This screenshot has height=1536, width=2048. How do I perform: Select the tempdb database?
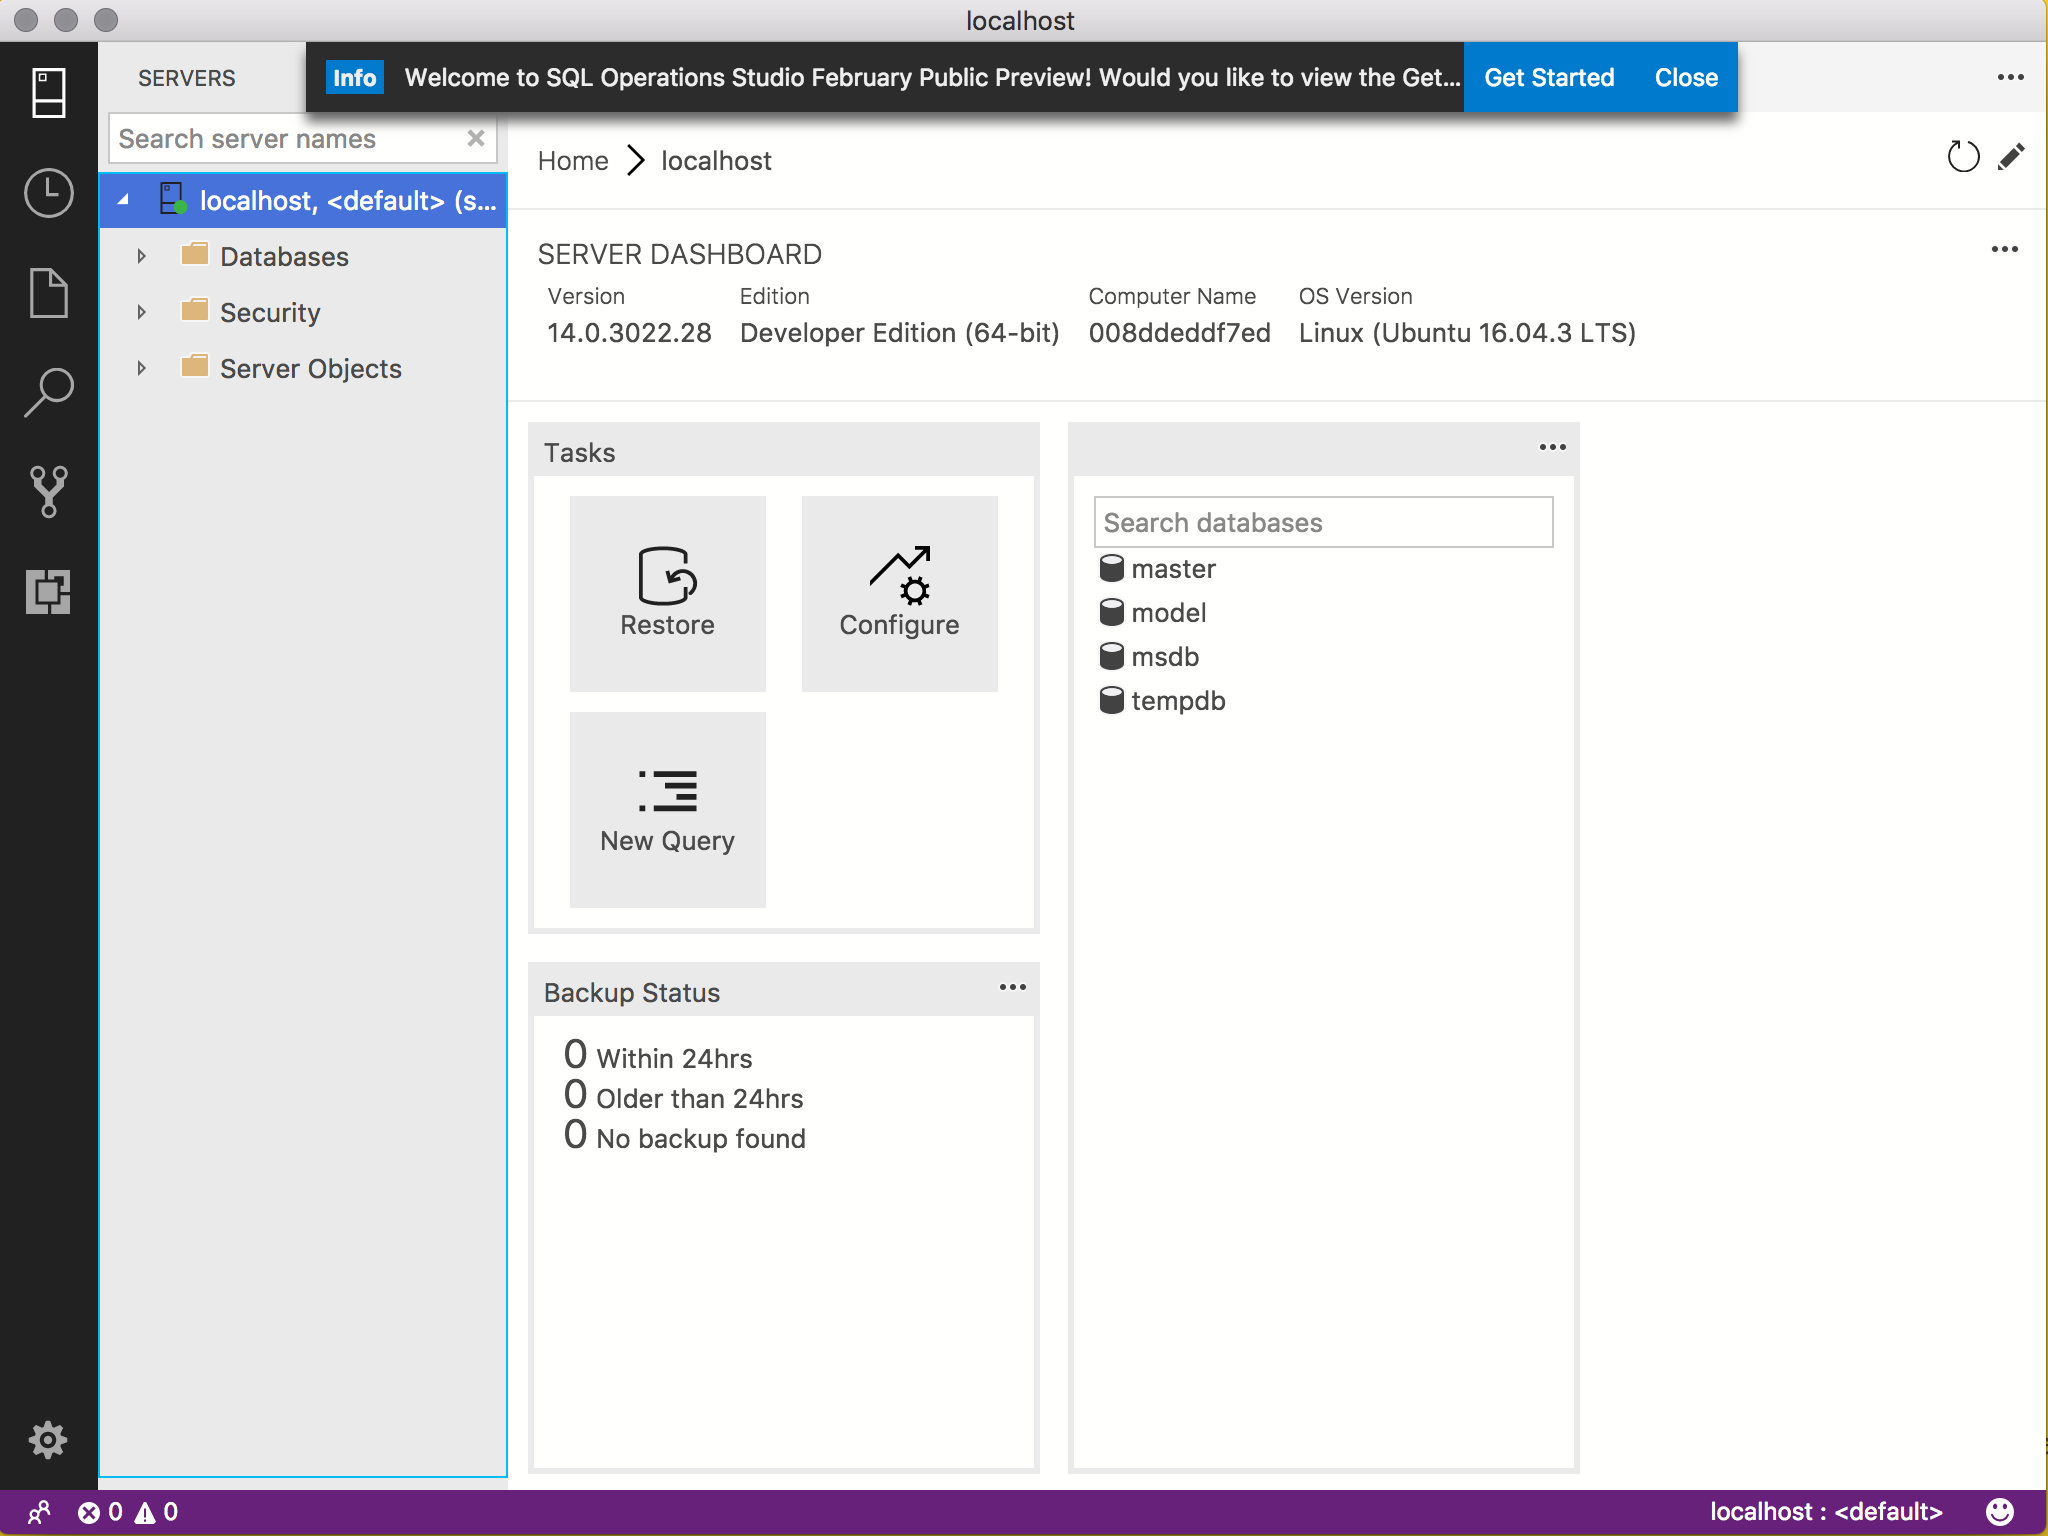(x=1177, y=699)
